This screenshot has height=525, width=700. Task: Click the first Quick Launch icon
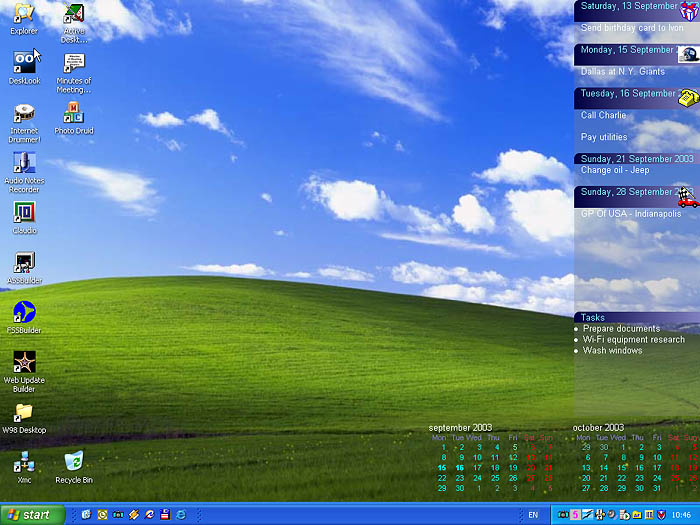coord(87,515)
